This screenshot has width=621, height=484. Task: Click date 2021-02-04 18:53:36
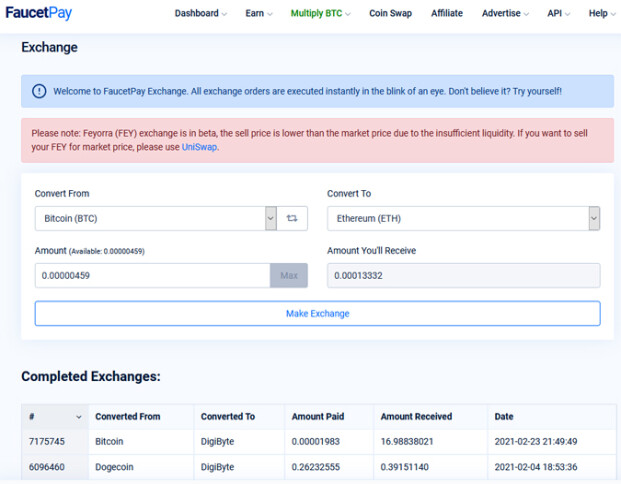coord(536,467)
